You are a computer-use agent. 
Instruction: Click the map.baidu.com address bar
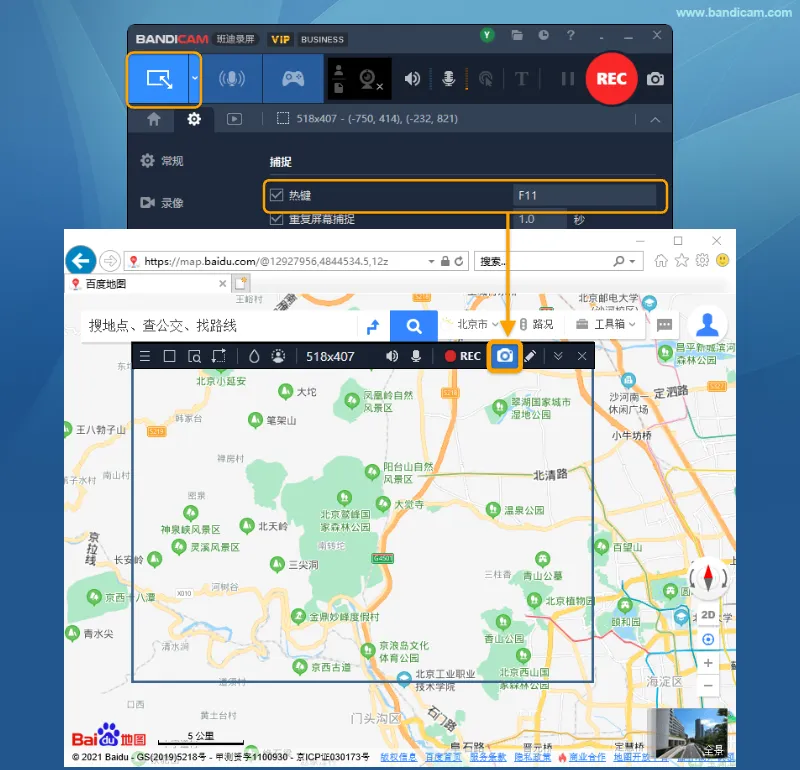pyautogui.click(x=276, y=261)
